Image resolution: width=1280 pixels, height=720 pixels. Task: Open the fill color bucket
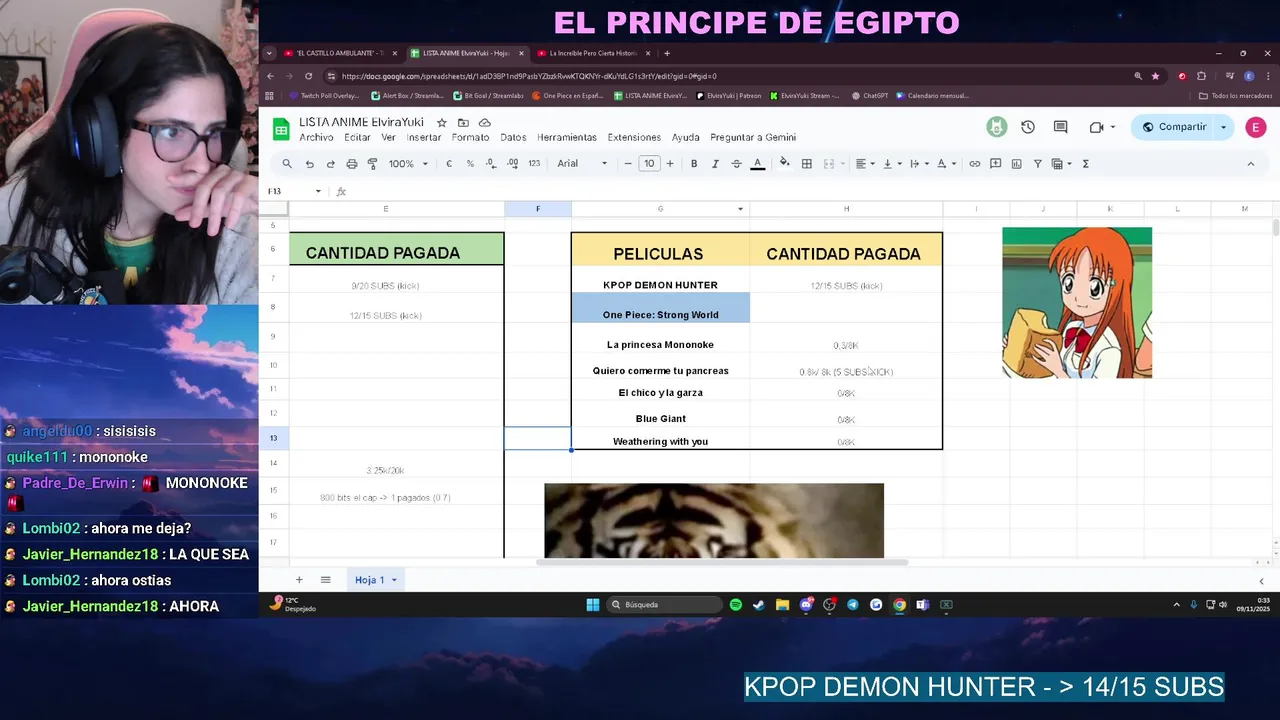pos(784,164)
